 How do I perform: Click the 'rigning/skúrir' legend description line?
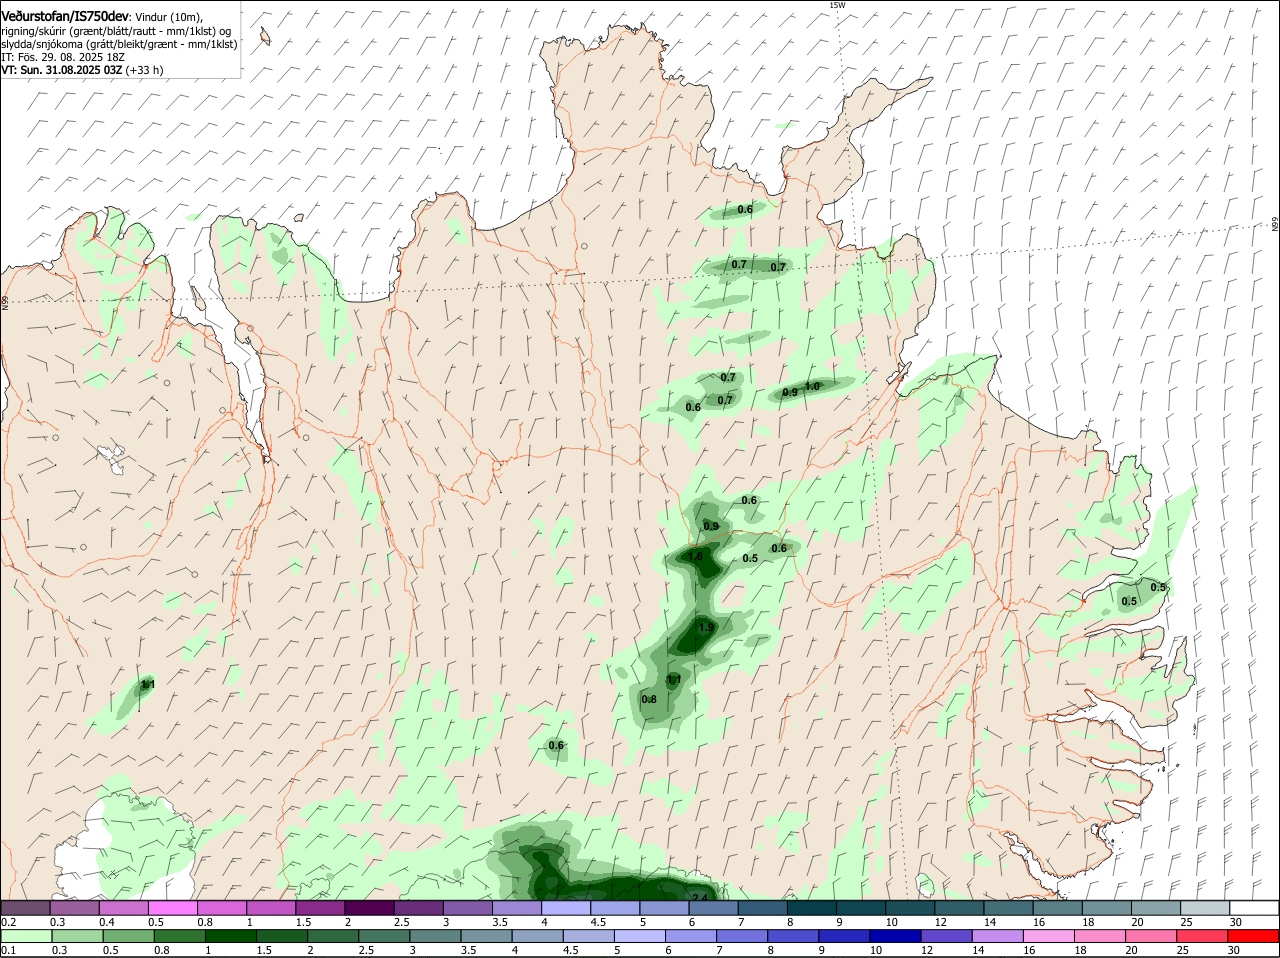(x=116, y=31)
